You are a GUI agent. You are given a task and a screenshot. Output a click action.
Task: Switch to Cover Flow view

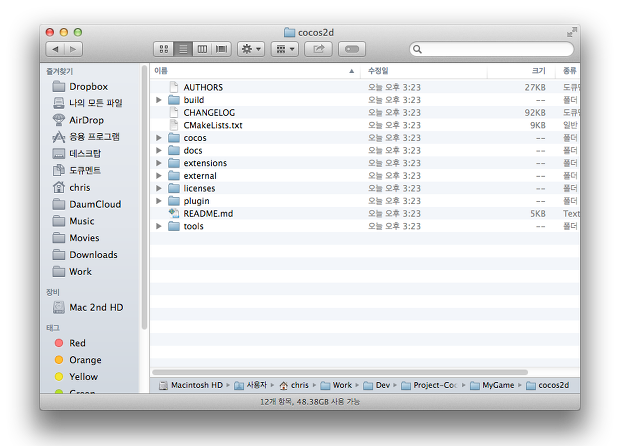pos(221,49)
